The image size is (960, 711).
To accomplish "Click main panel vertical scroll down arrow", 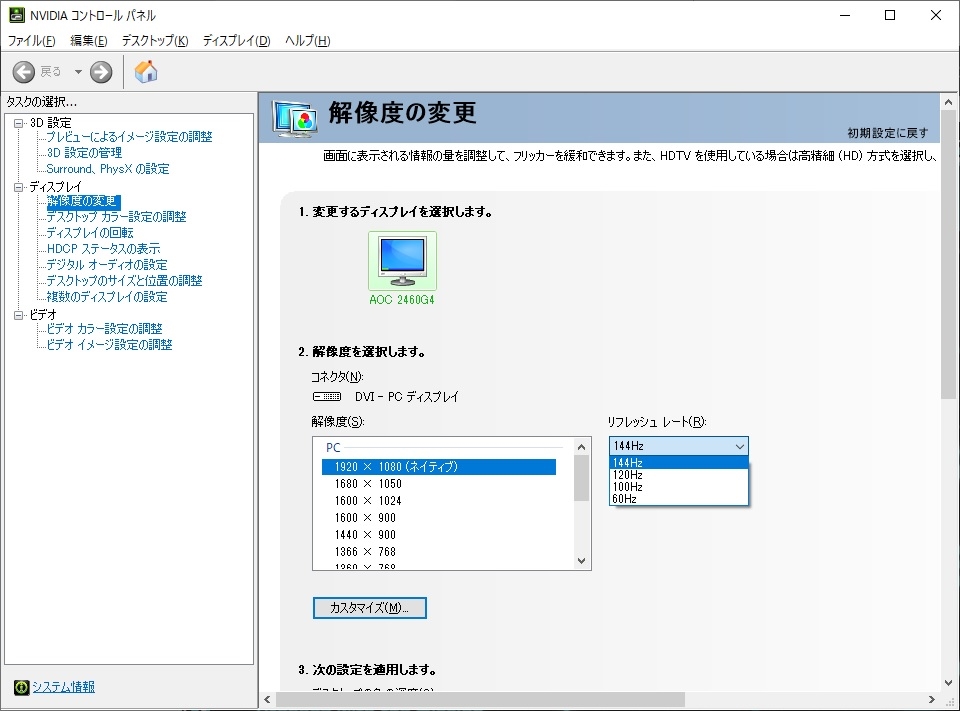I will coord(948,683).
